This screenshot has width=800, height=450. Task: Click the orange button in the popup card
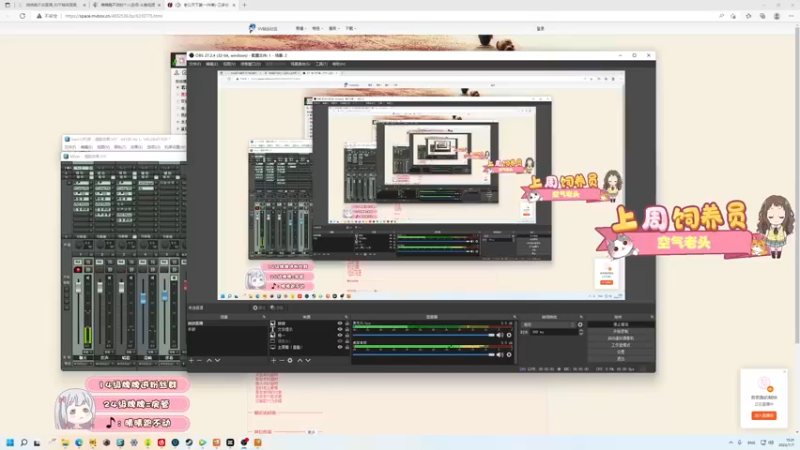[x=764, y=416]
